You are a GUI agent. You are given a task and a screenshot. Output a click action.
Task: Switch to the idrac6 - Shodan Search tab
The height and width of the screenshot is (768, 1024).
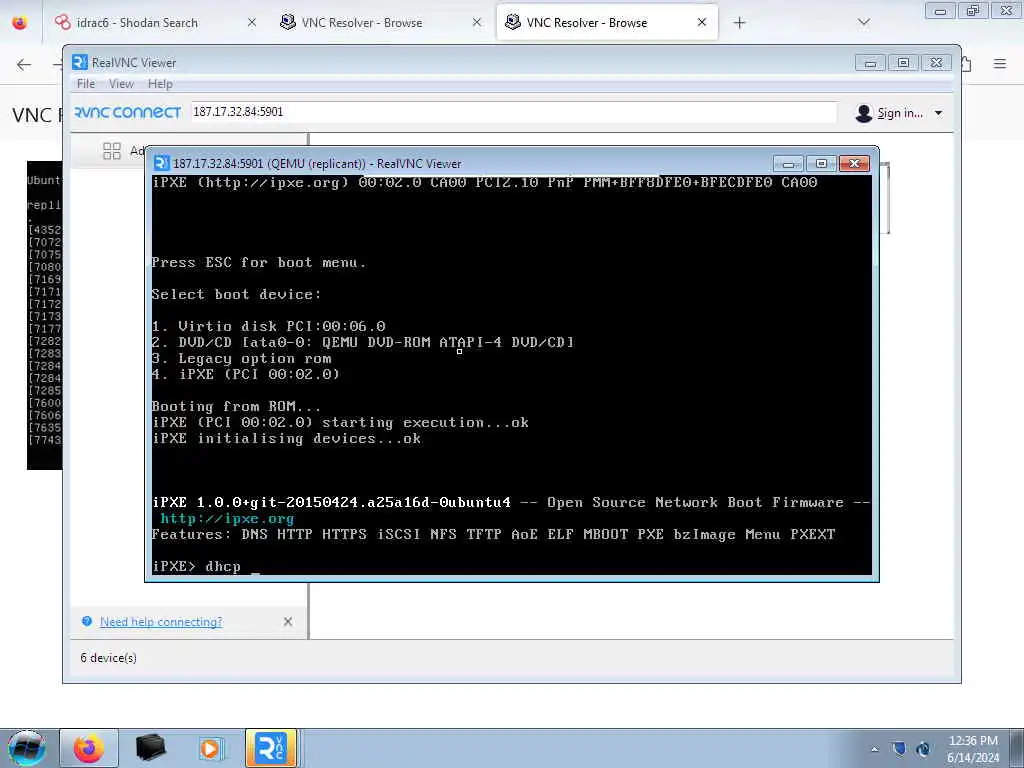pyautogui.click(x=137, y=22)
